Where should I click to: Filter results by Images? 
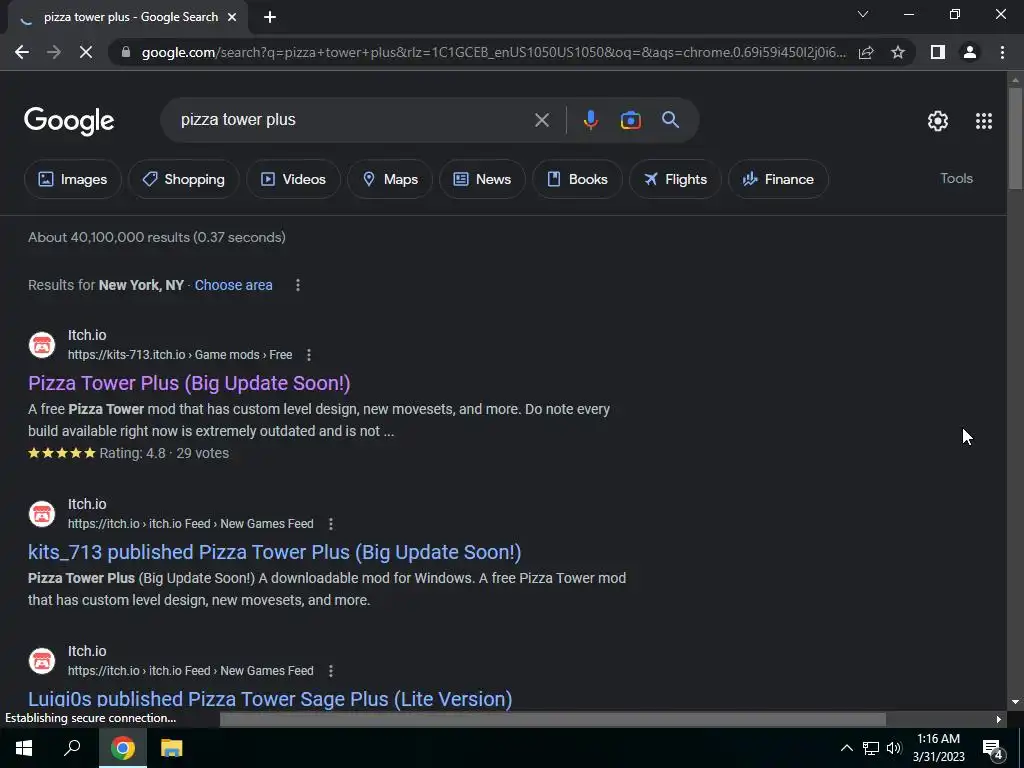pyautogui.click(x=72, y=179)
